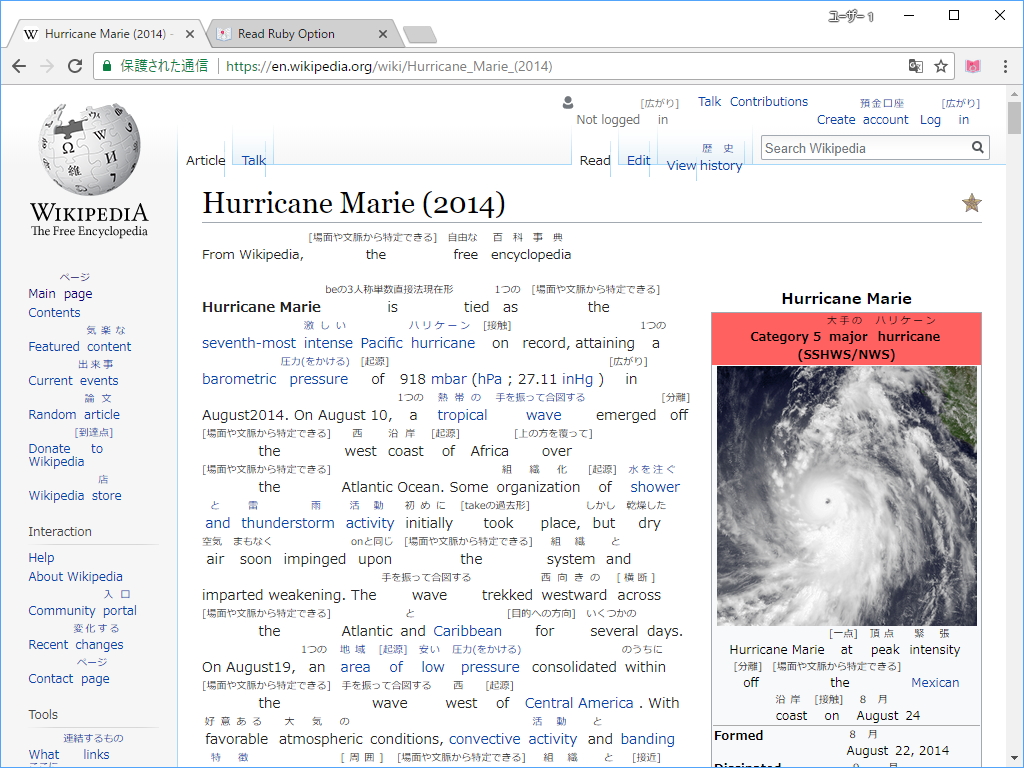Image resolution: width=1024 pixels, height=768 pixels.
Task: Open Featured content link
Action: (80, 346)
